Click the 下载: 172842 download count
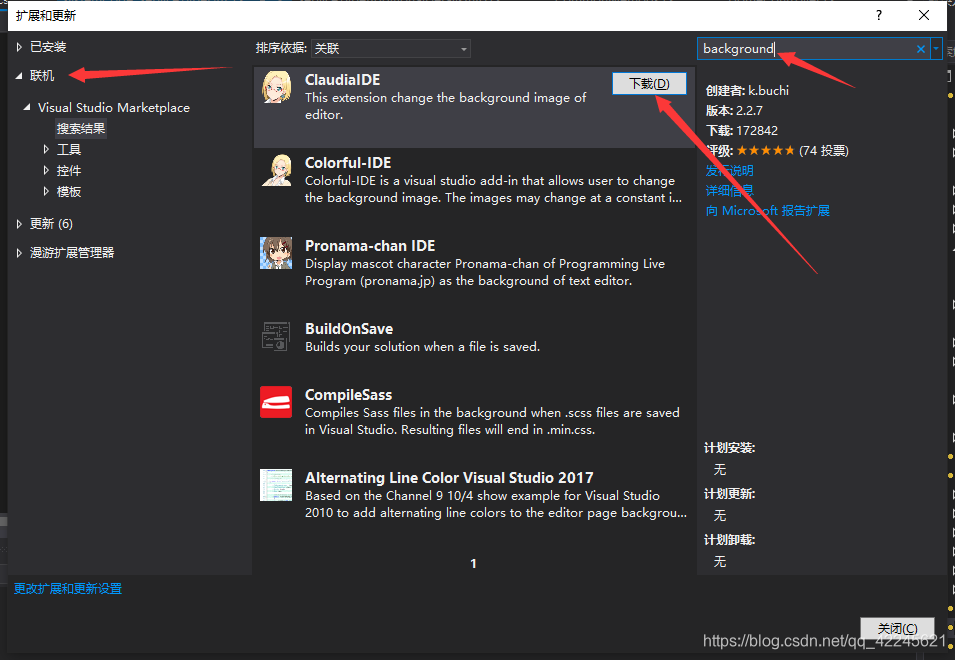Image resolution: width=955 pixels, height=660 pixels. tap(742, 130)
